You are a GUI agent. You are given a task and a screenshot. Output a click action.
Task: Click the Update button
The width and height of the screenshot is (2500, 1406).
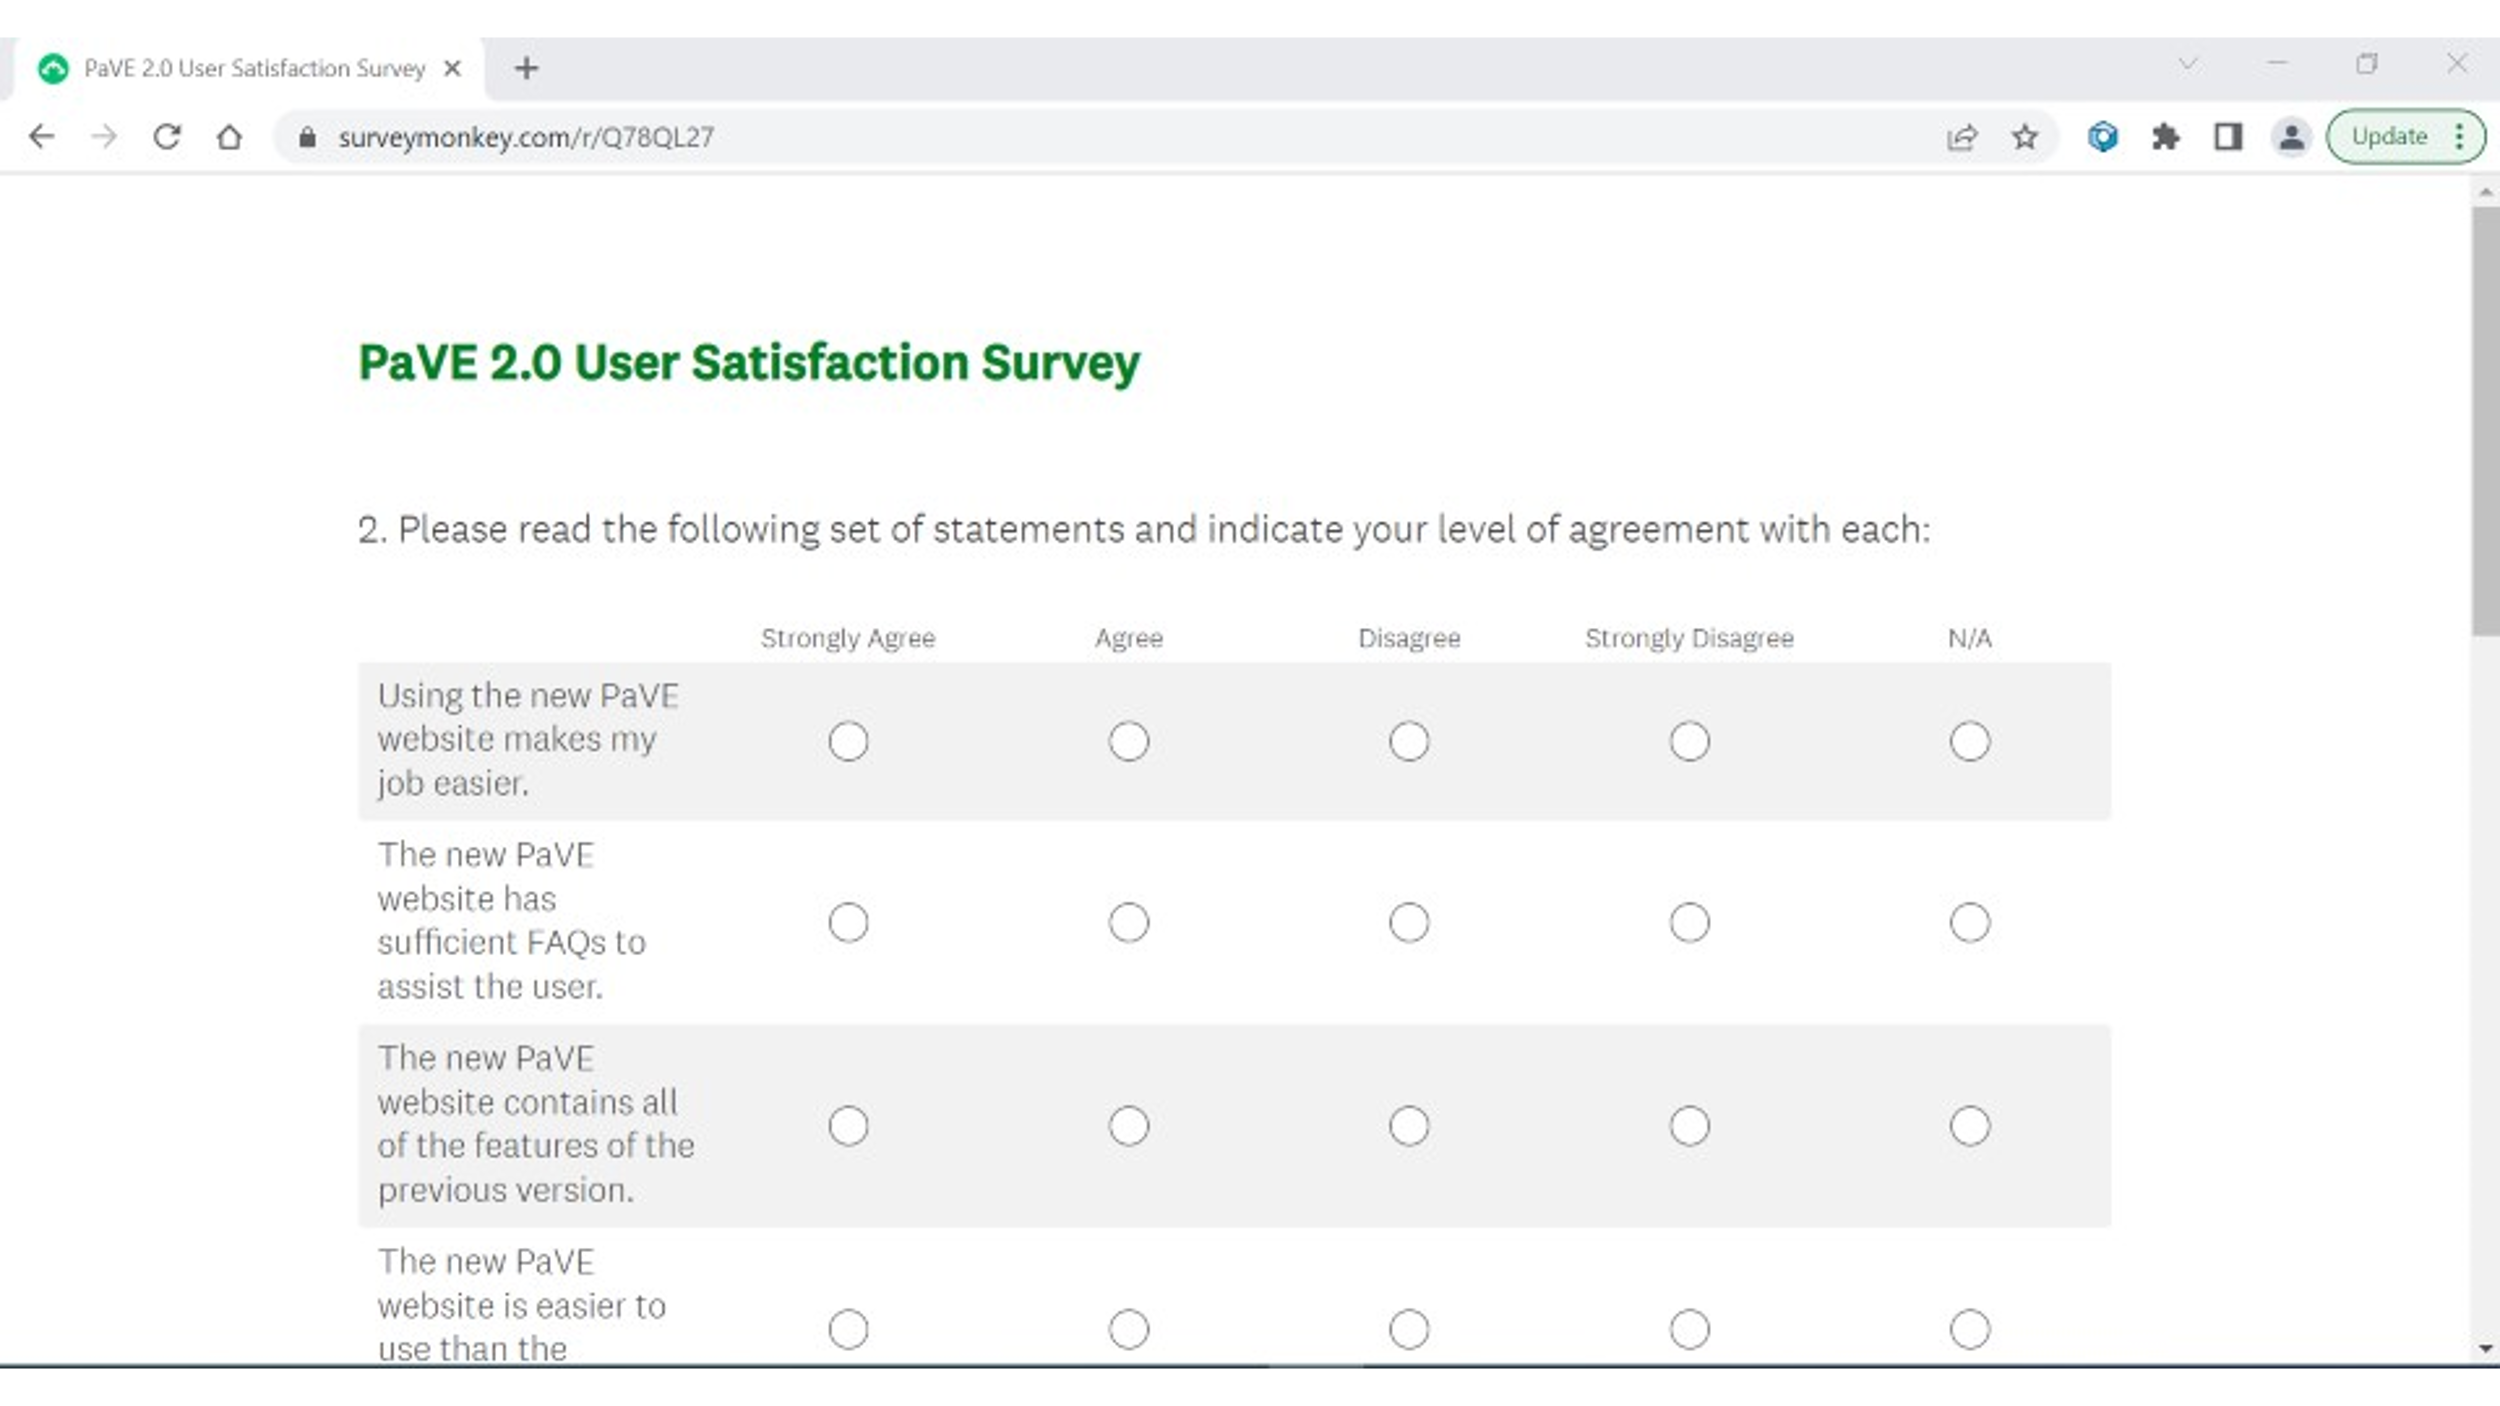[x=2389, y=136]
